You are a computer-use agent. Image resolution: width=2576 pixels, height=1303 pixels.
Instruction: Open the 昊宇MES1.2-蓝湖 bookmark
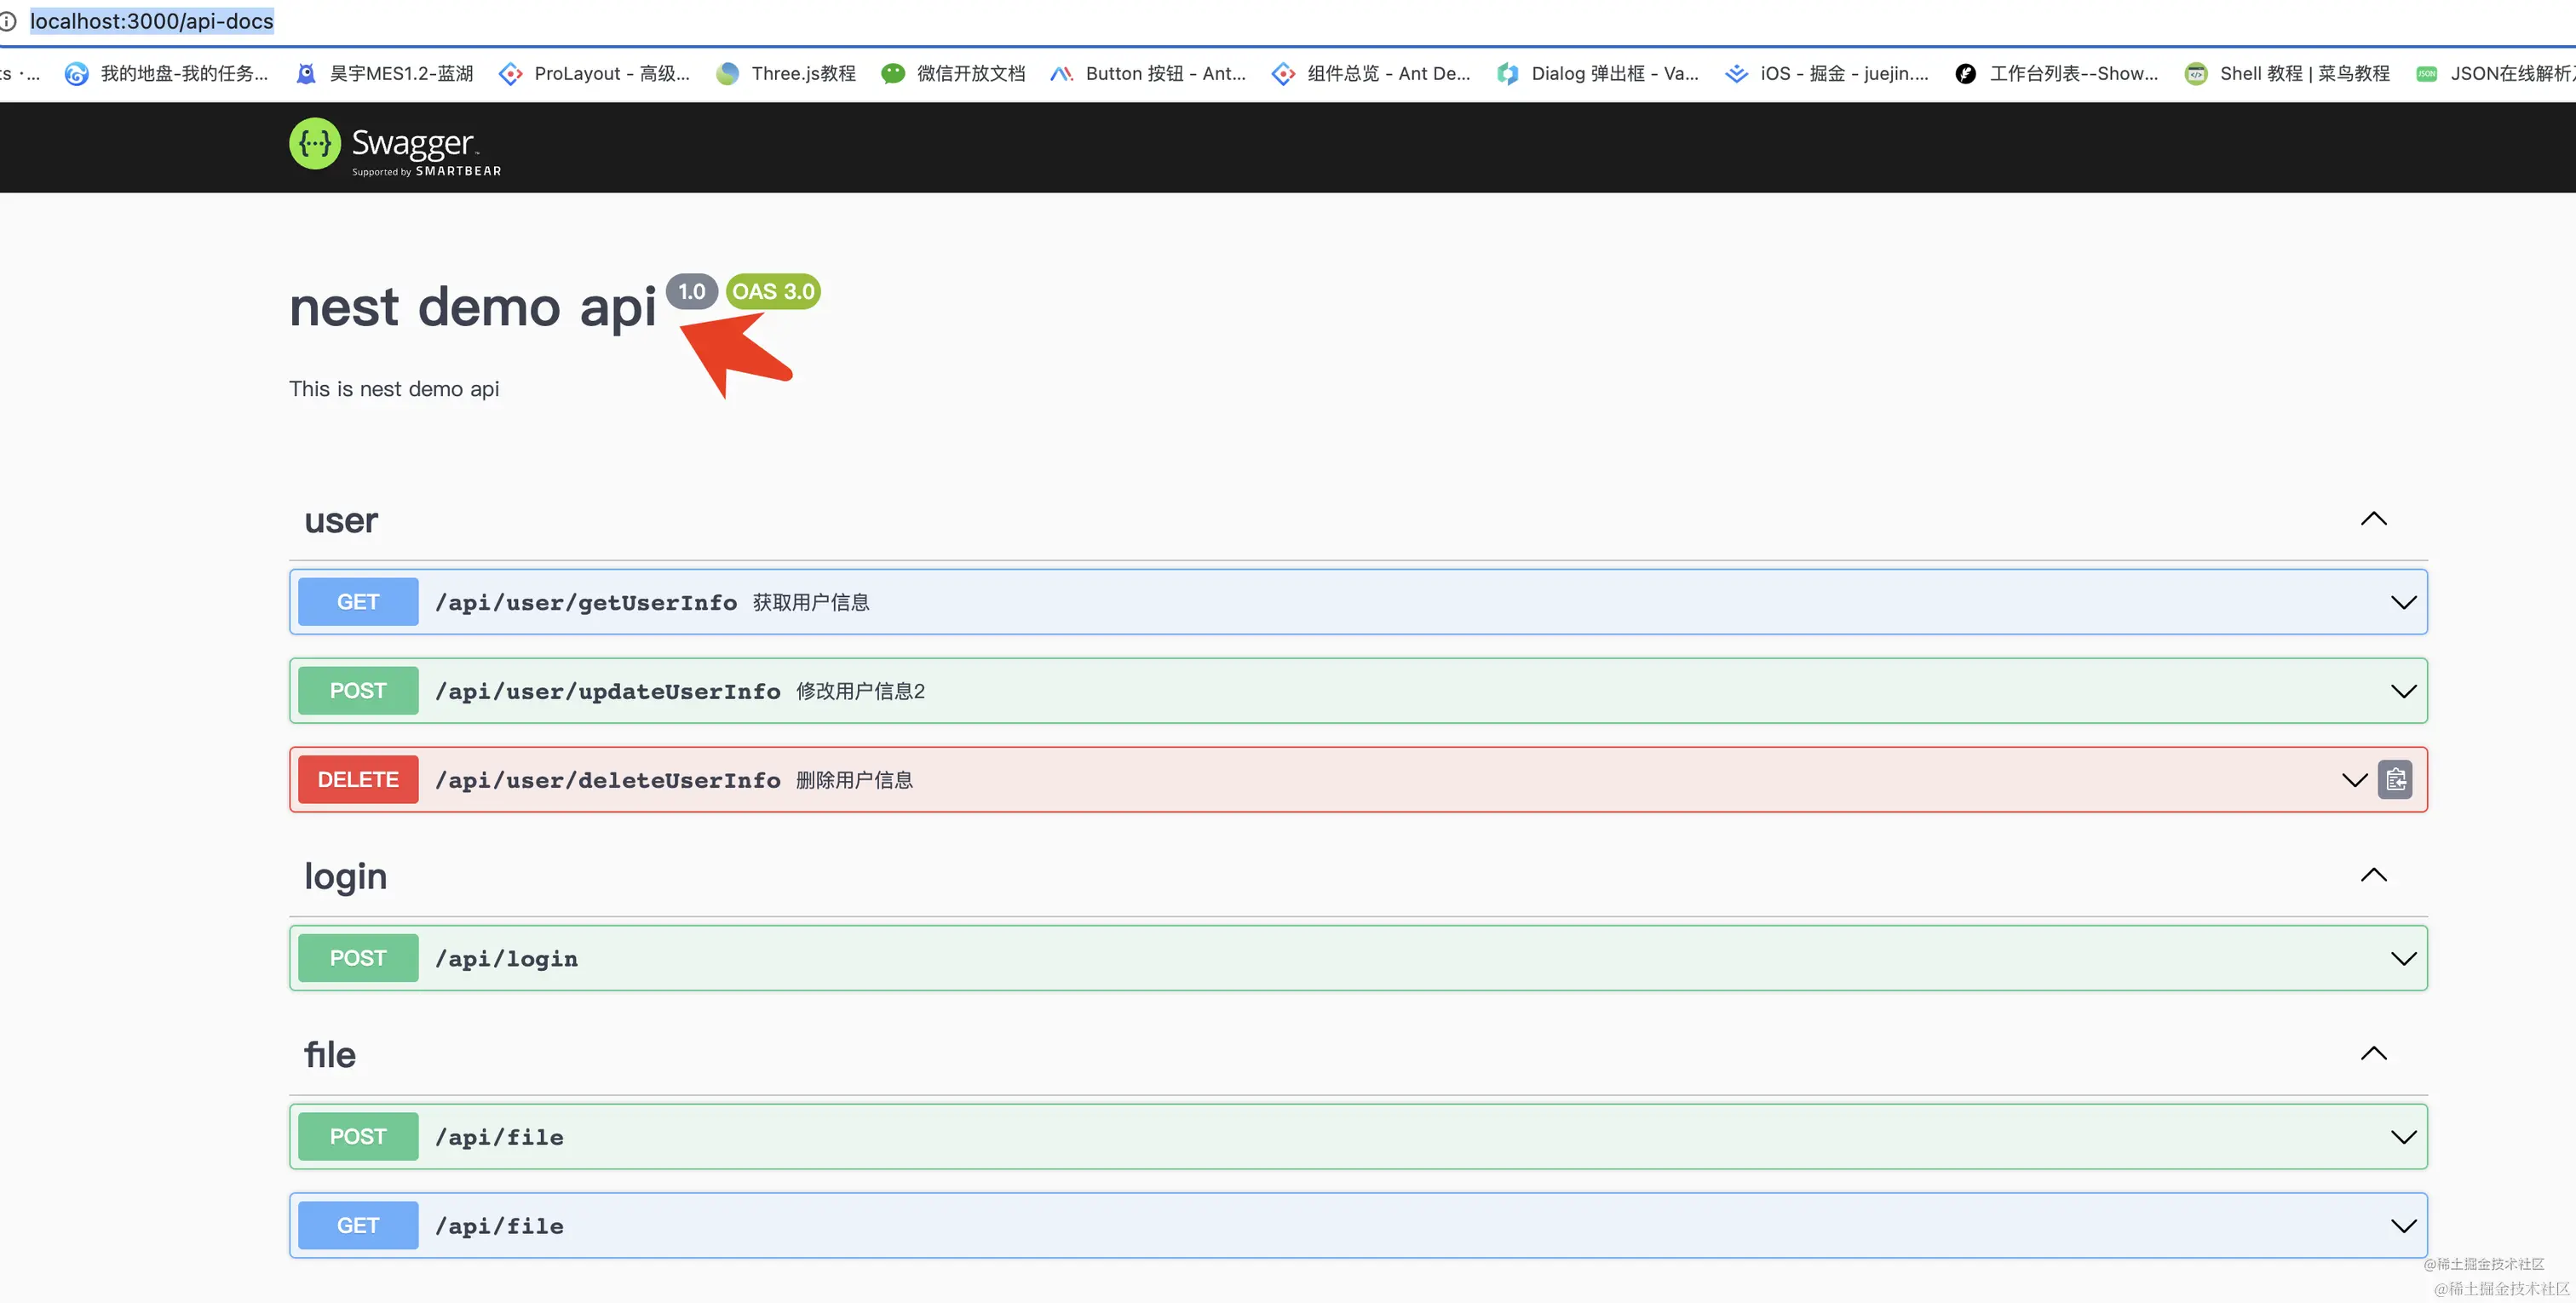tap(383, 73)
